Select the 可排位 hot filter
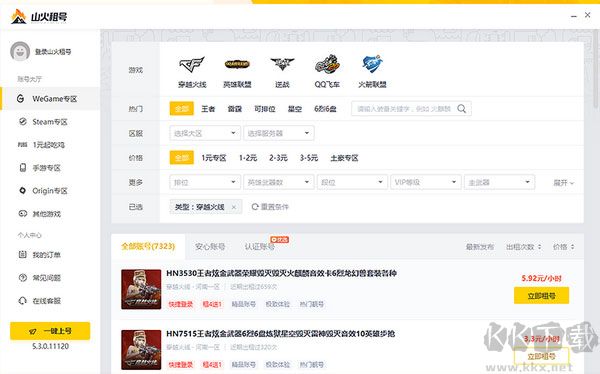 [265, 109]
